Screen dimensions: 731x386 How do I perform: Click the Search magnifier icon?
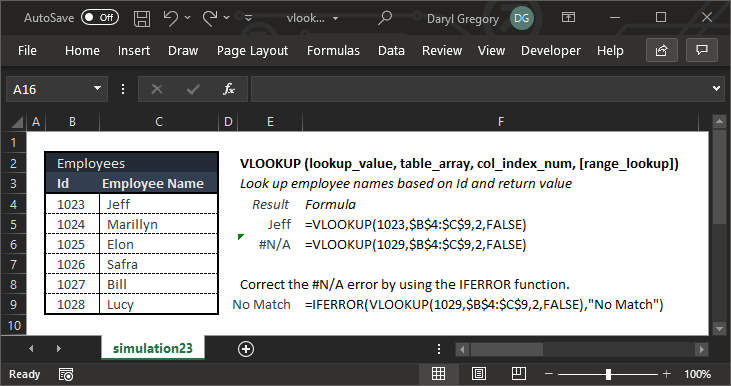(x=385, y=18)
